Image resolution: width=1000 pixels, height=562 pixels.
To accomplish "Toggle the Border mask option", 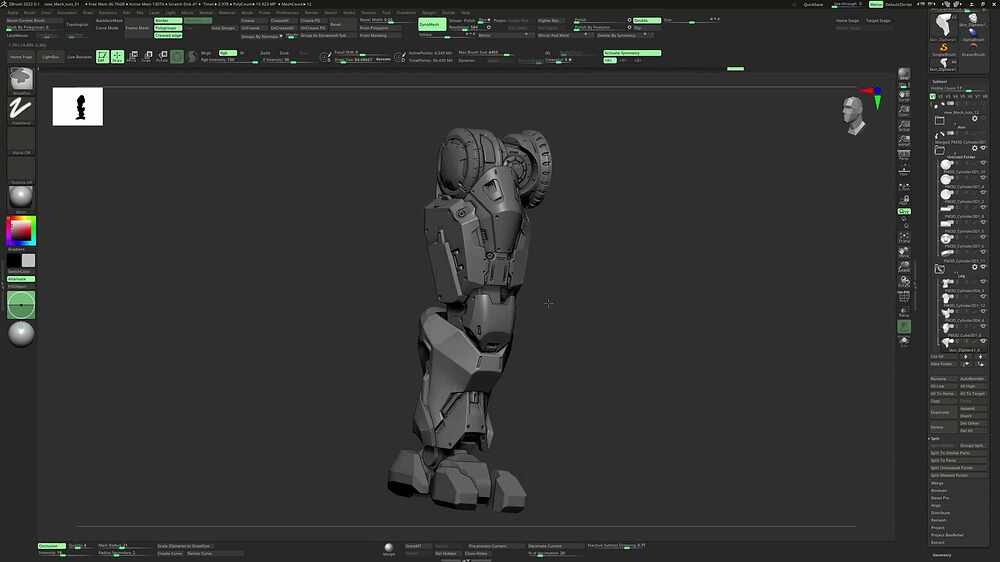I will (x=168, y=20).
